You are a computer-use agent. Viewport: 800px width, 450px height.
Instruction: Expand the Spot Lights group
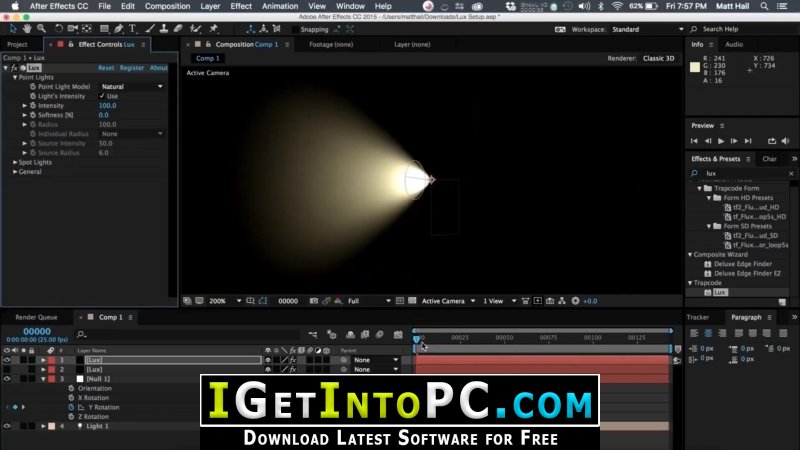tap(15, 162)
